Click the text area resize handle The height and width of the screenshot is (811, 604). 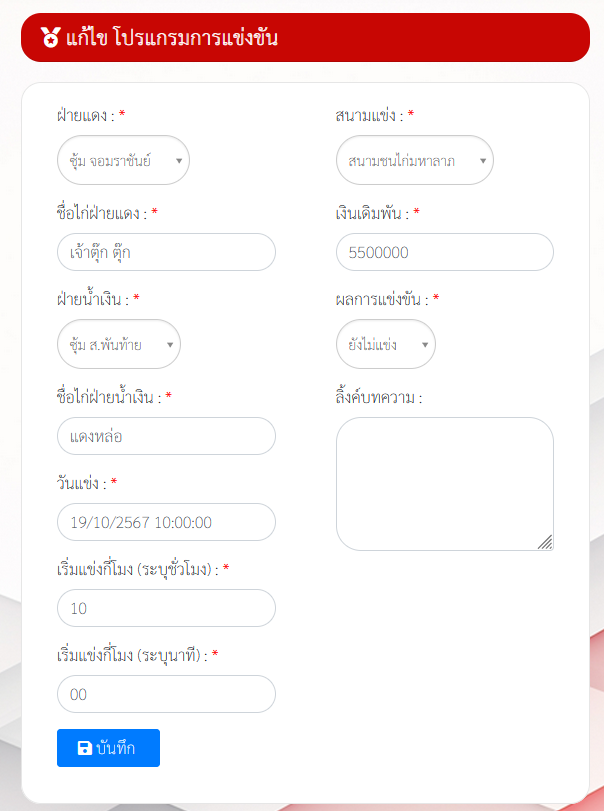pyautogui.click(x=545, y=542)
